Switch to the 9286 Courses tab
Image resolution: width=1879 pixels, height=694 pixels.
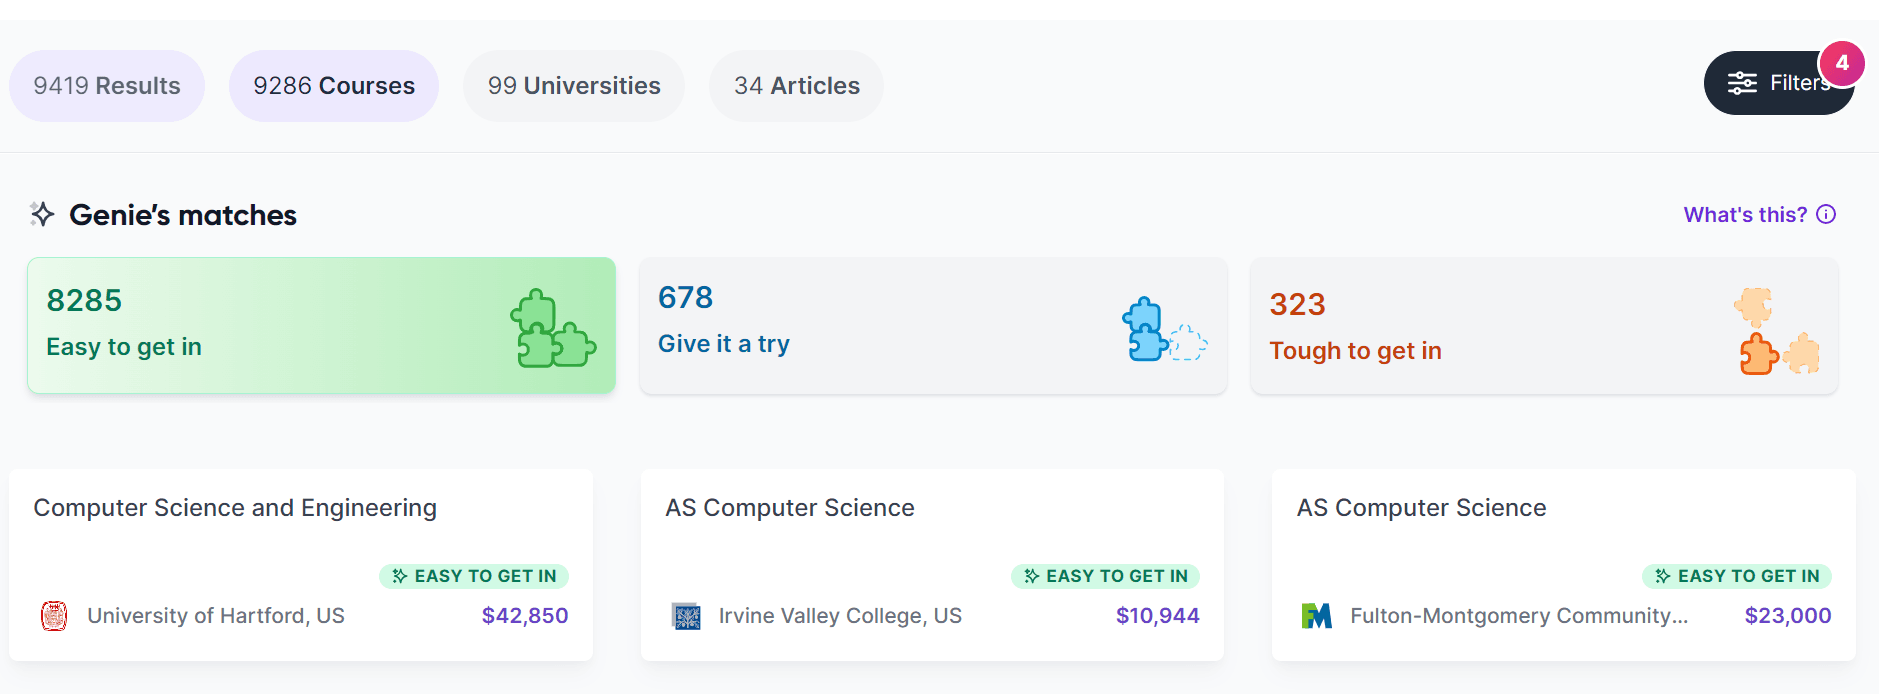click(334, 86)
